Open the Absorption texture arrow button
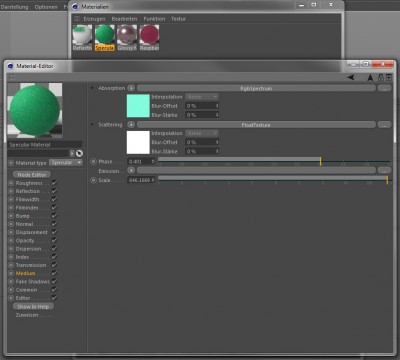 pos(131,88)
